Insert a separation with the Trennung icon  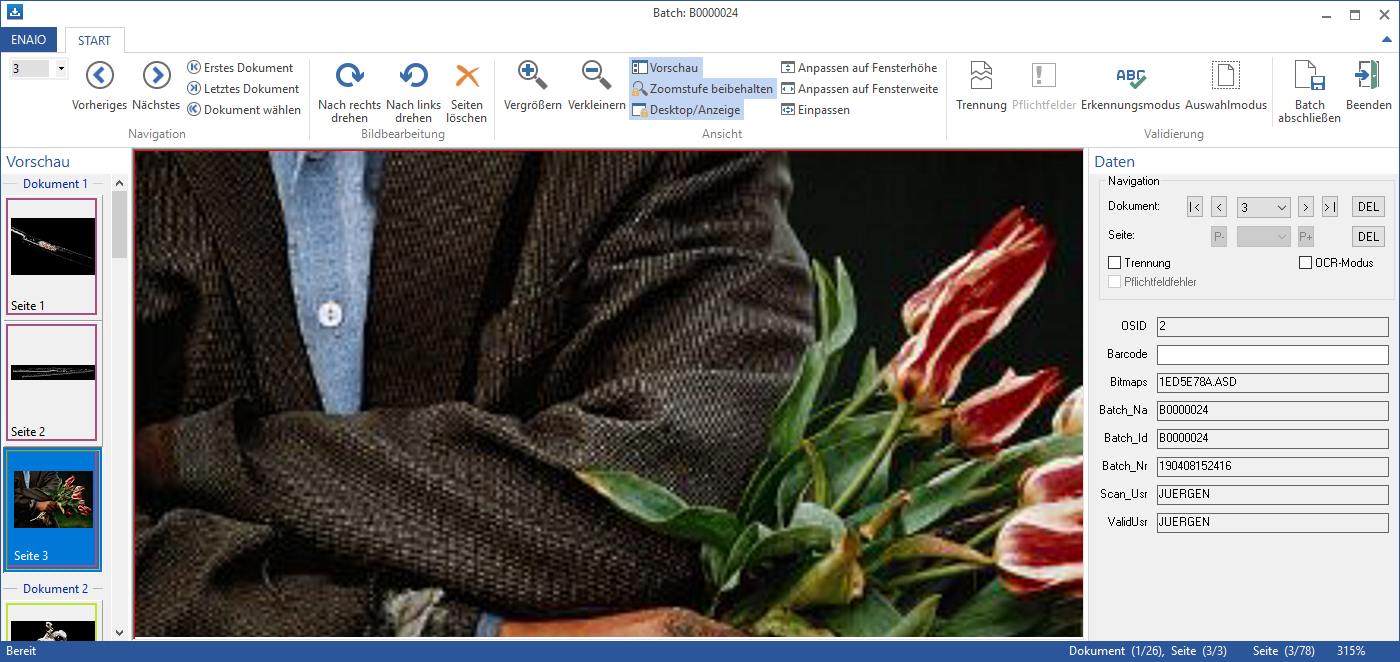[x=980, y=88]
